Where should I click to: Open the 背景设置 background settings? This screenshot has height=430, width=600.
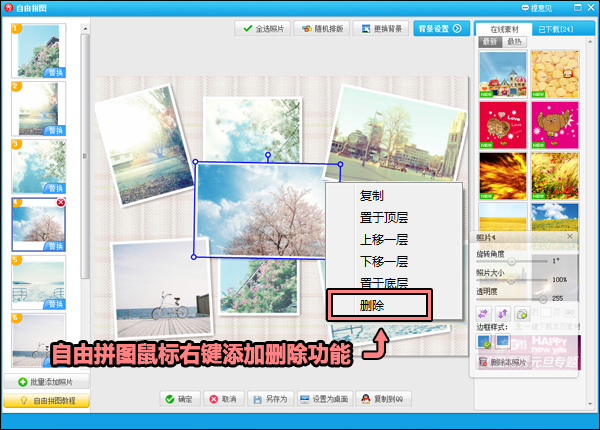[441, 29]
